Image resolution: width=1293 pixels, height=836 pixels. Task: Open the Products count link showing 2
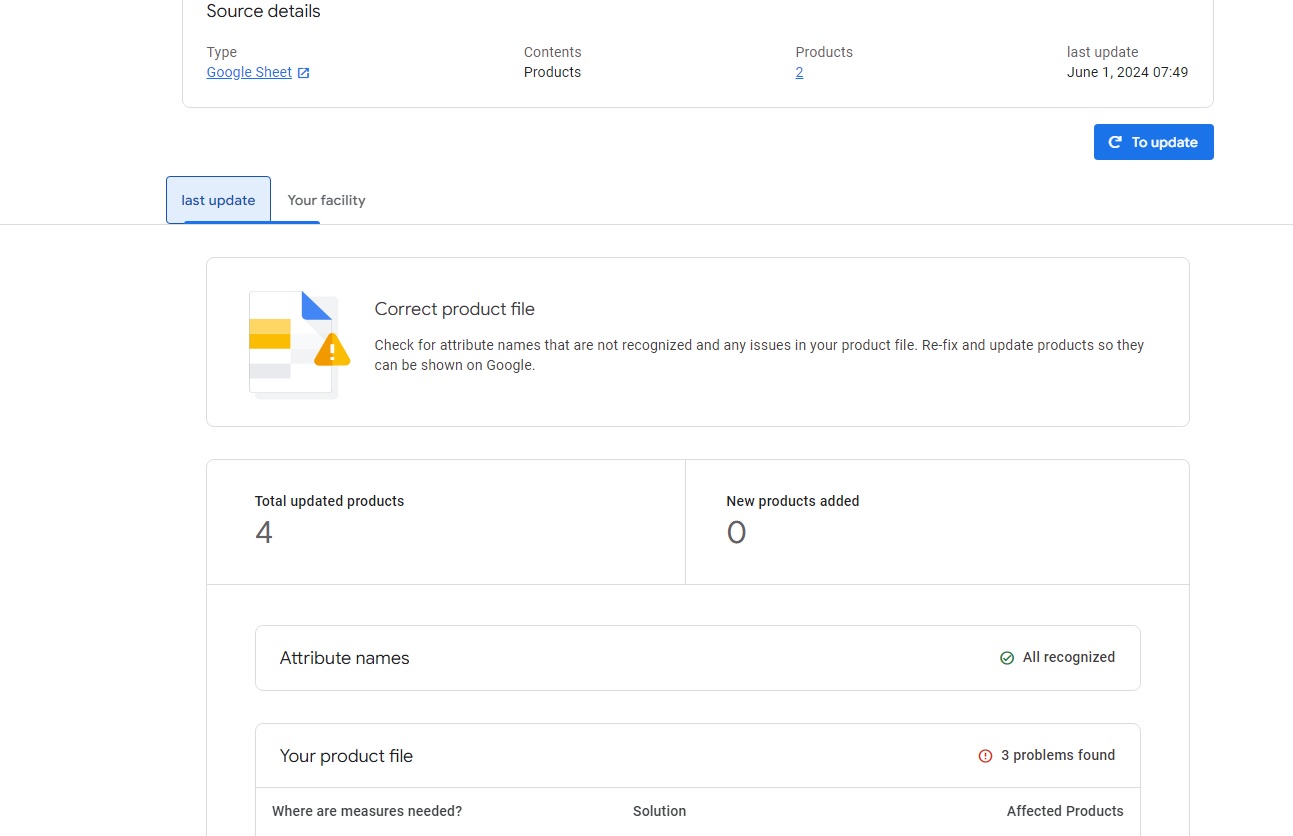[799, 72]
